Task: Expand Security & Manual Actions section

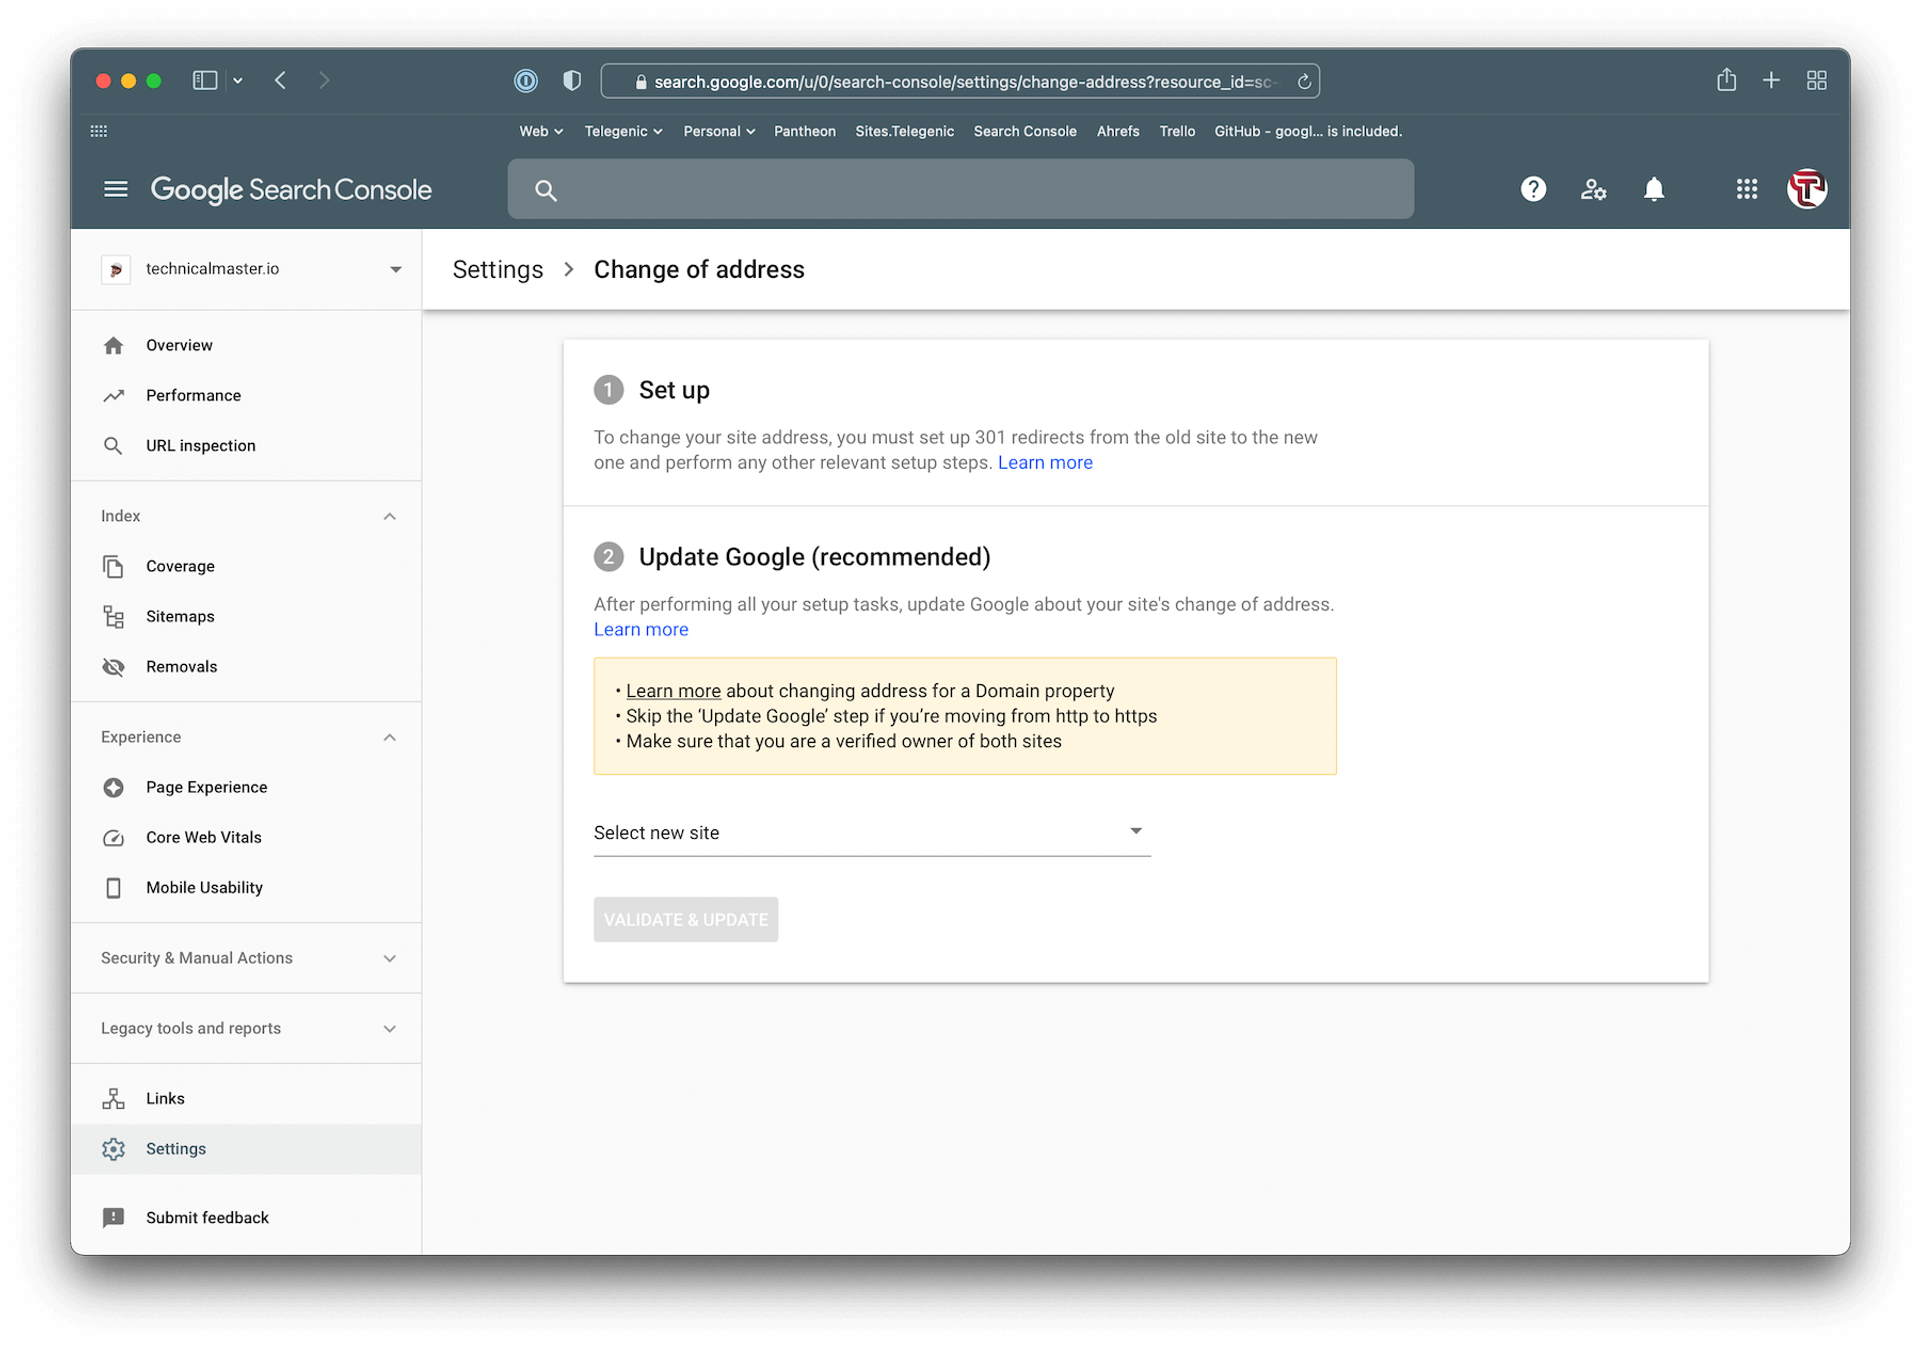Action: (x=389, y=958)
